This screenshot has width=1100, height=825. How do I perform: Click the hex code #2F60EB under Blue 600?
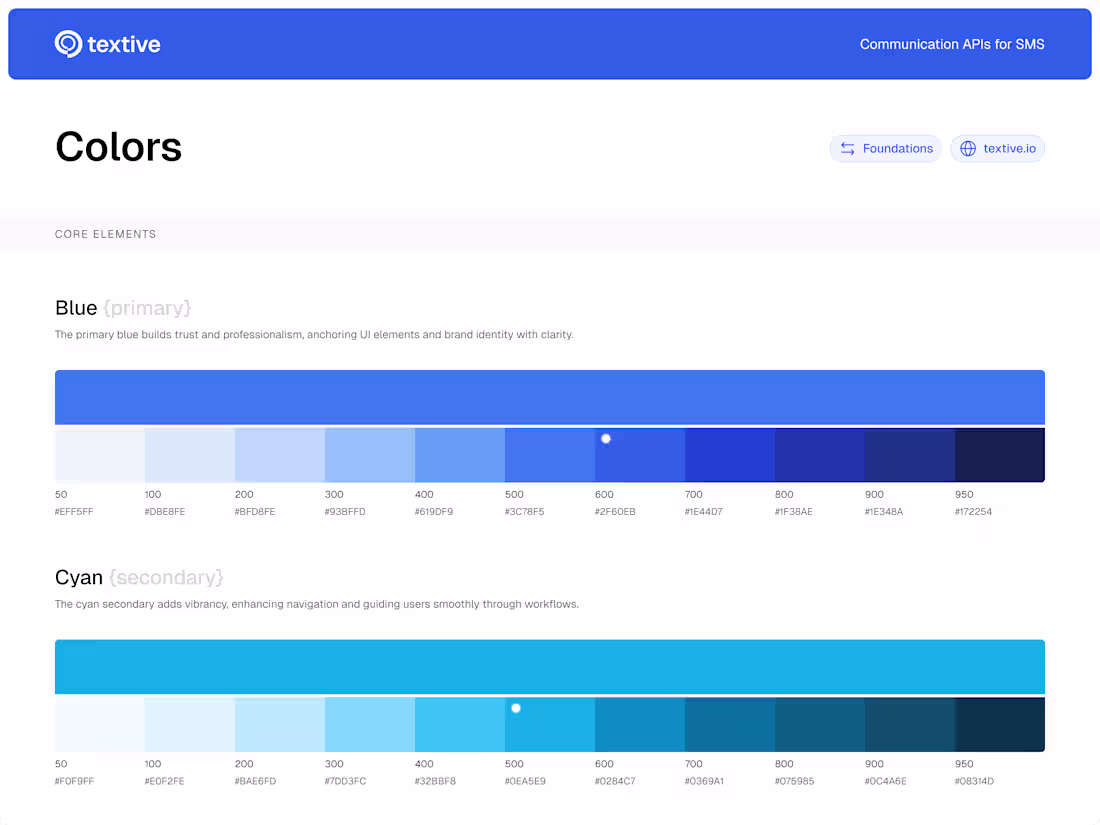tap(615, 511)
